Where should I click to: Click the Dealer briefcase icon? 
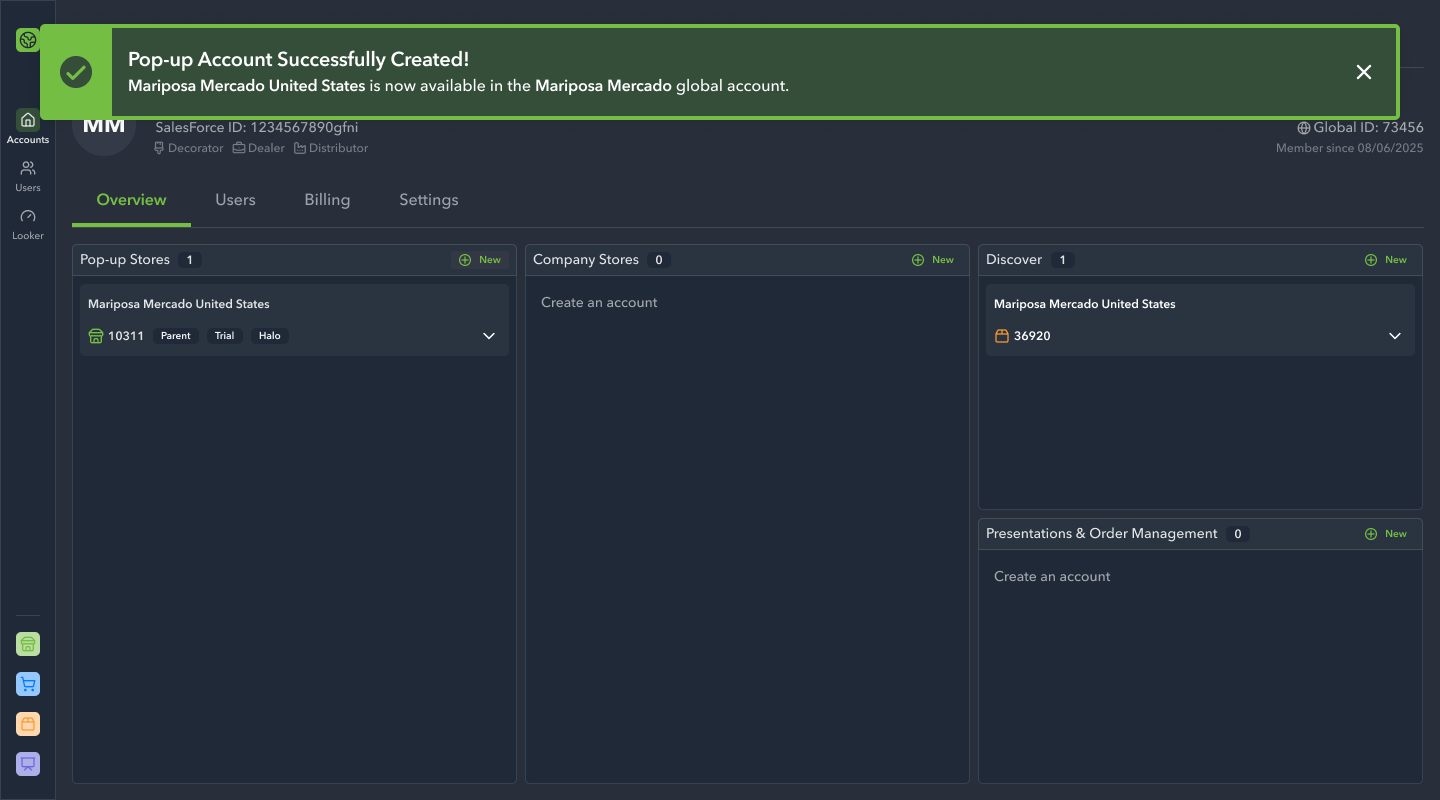[x=239, y=148]
